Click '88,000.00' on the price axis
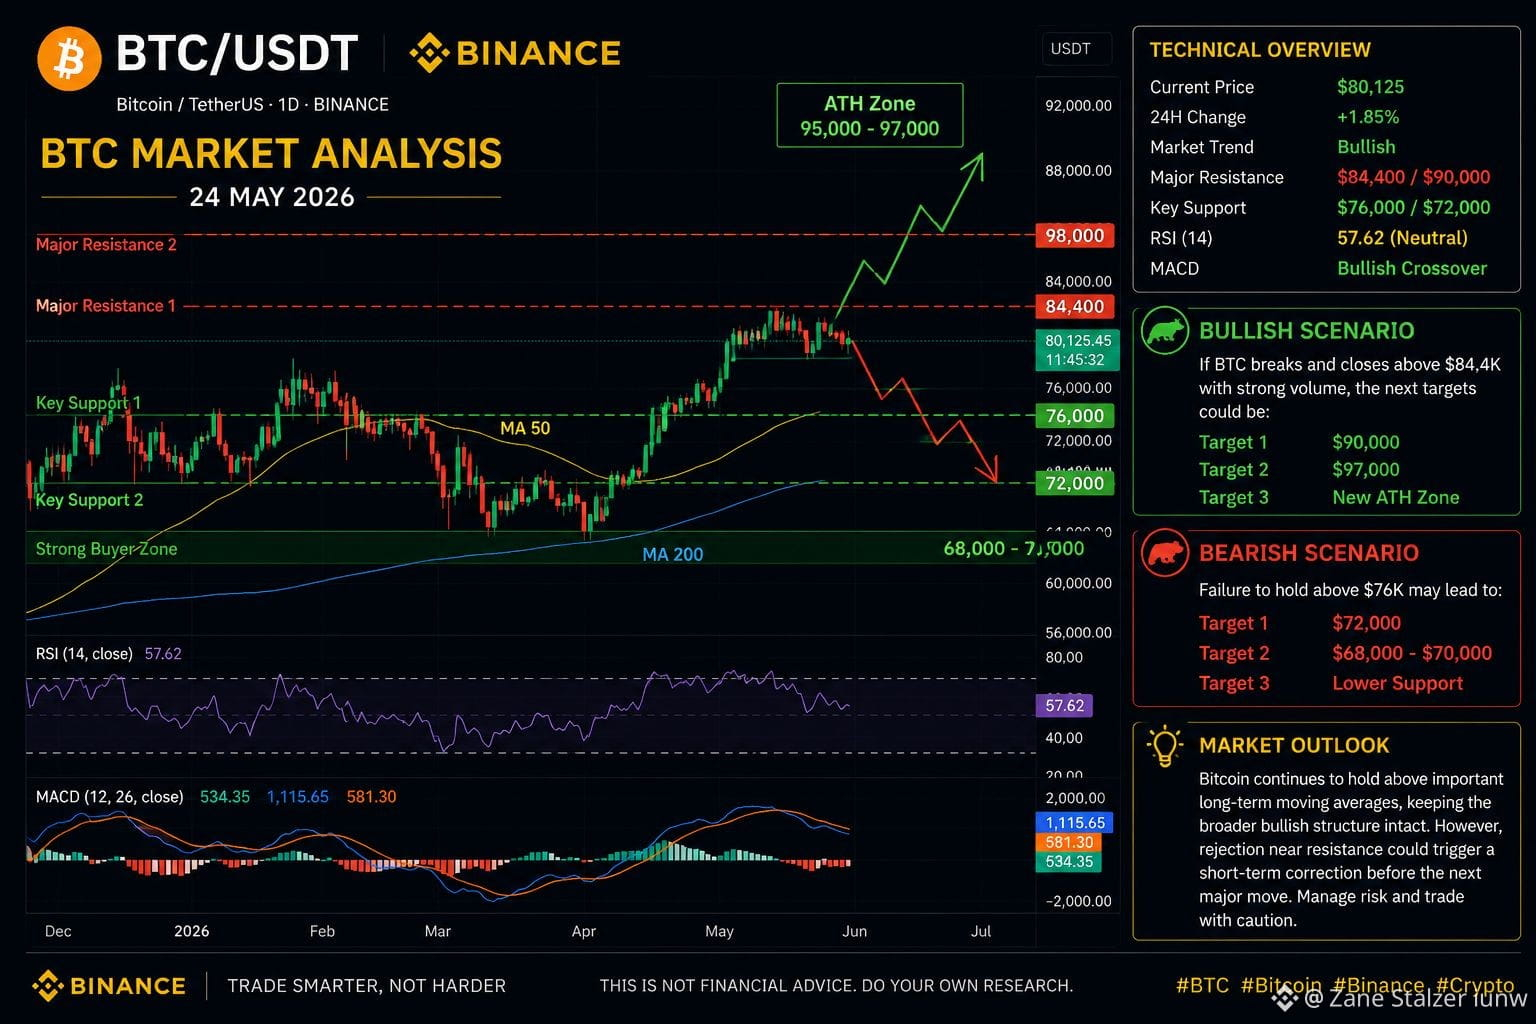The width and height of the screenshot is (1536, 1024). [1078, 170]
